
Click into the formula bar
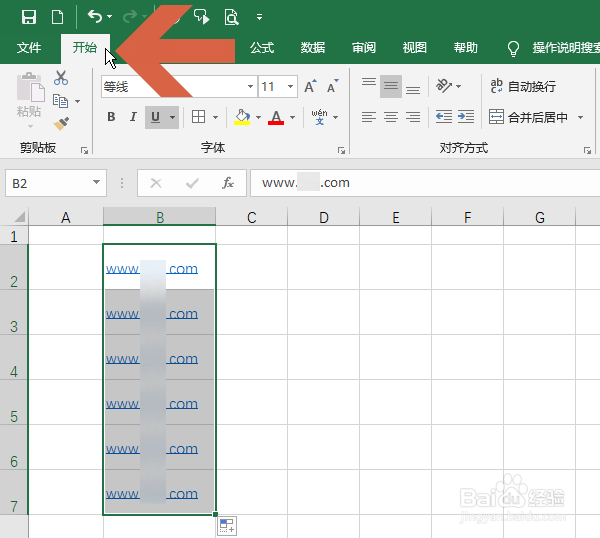[425, 183]
